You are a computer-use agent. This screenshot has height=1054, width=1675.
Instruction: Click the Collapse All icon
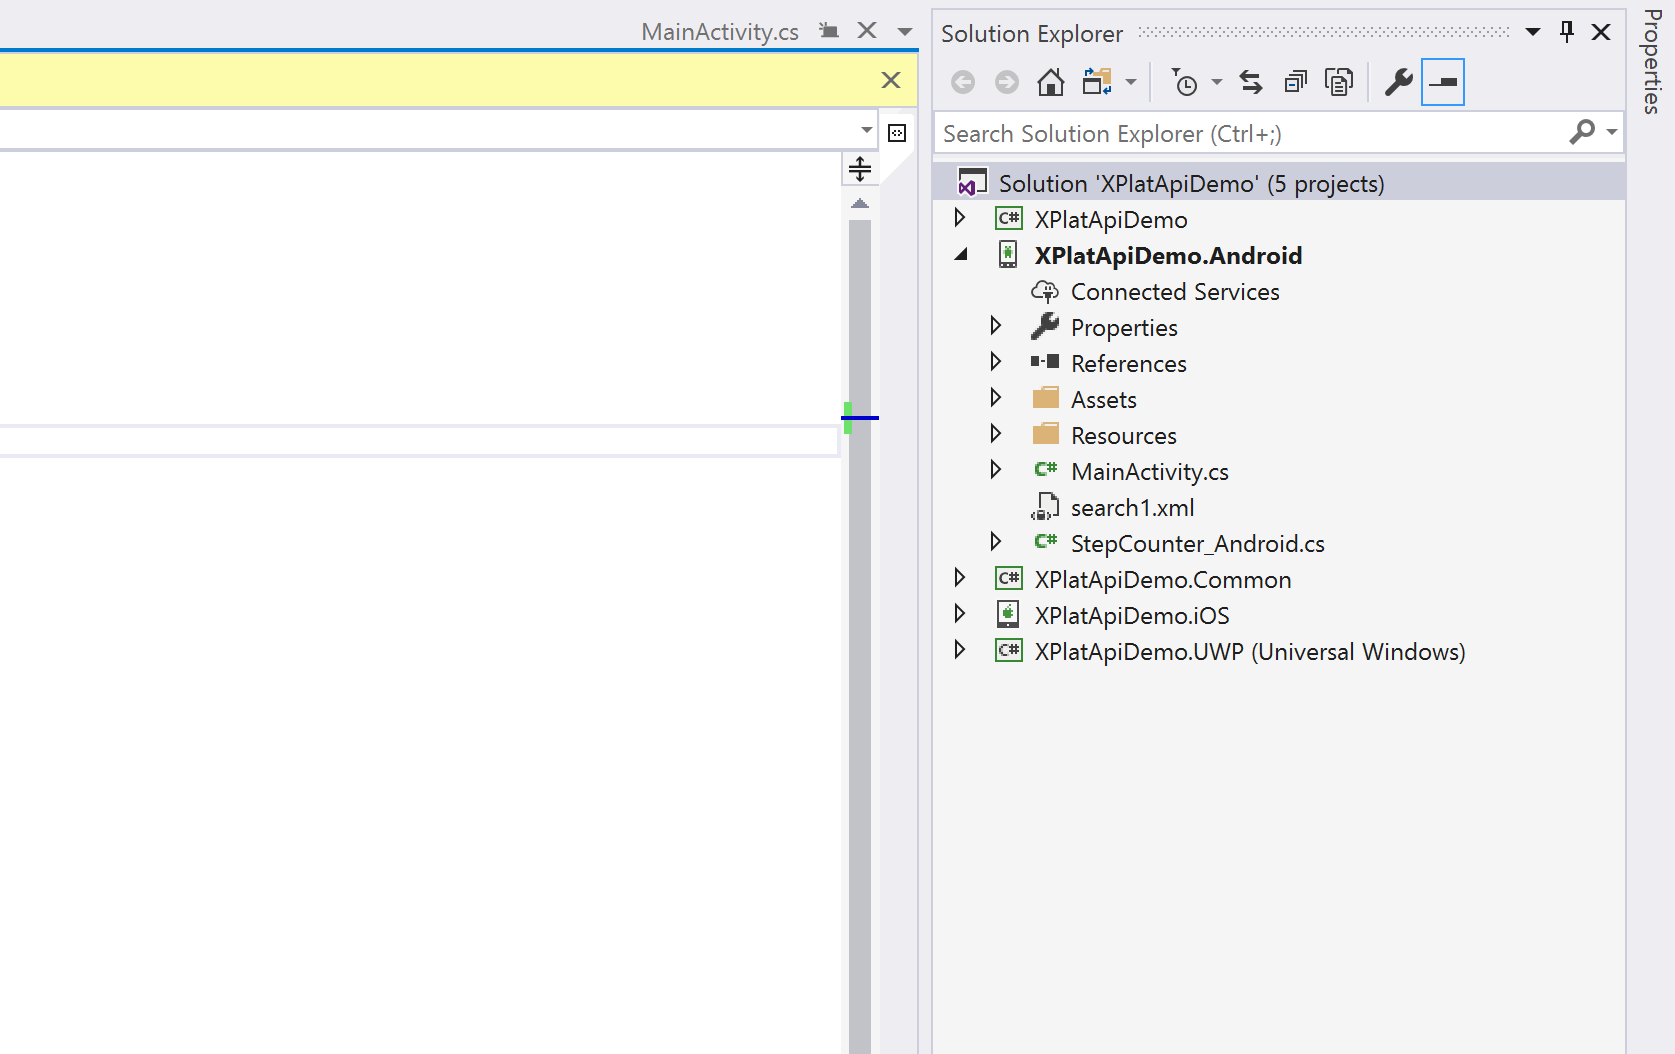point(1295,82)
